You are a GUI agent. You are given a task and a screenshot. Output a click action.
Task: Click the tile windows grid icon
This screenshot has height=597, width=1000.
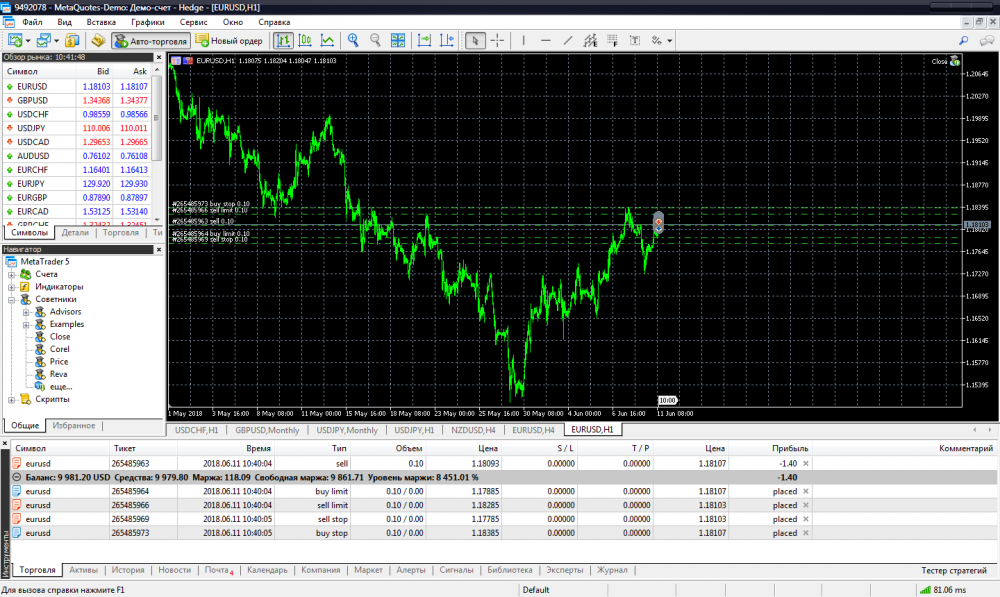[x=398, y=41]
